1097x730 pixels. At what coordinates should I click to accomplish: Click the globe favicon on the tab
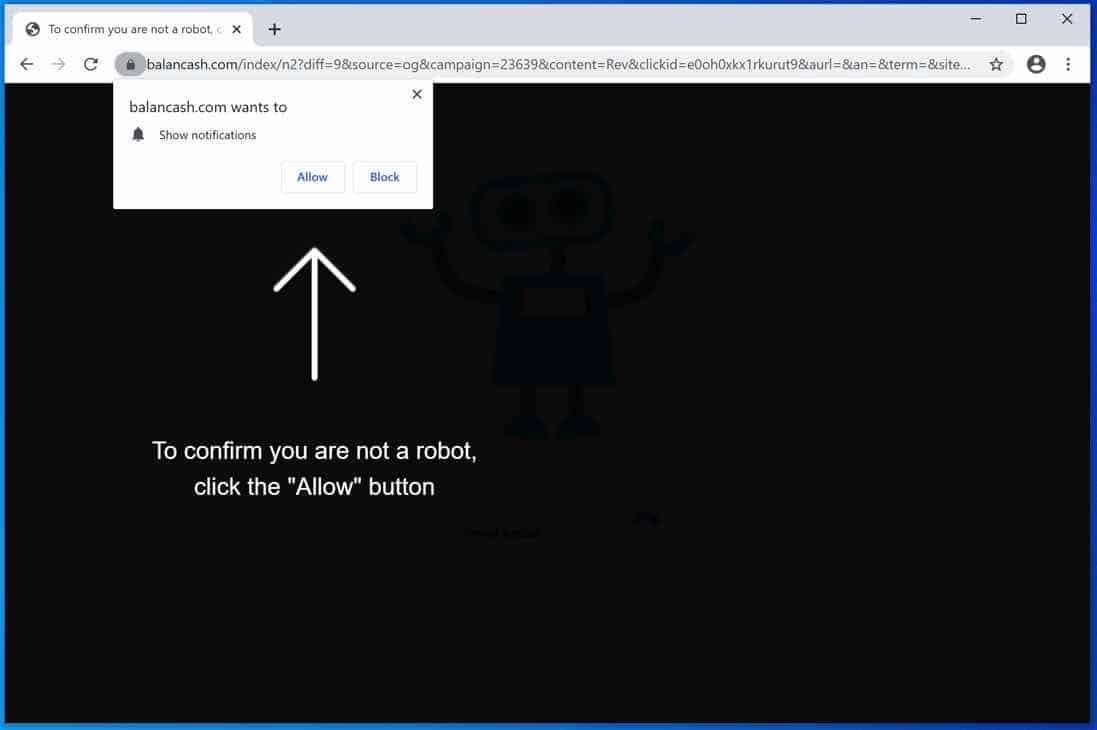[32, 29]
